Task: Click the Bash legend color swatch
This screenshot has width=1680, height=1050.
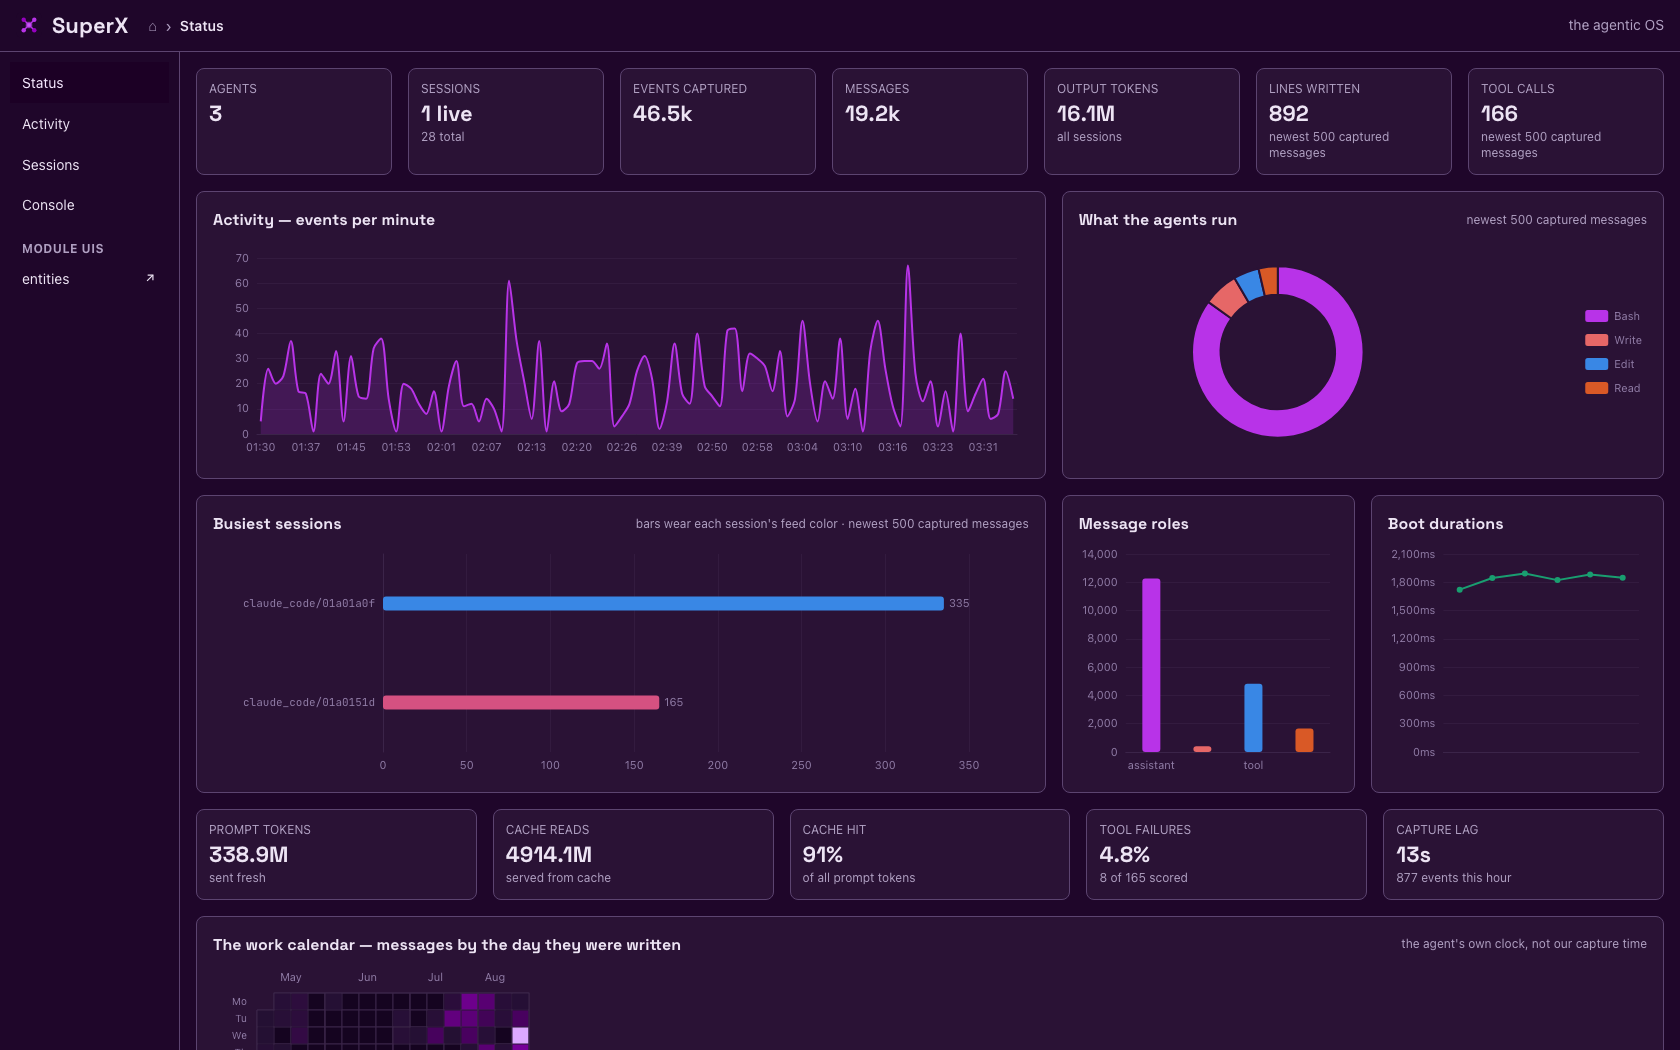Action: (x=1596, y=316)
